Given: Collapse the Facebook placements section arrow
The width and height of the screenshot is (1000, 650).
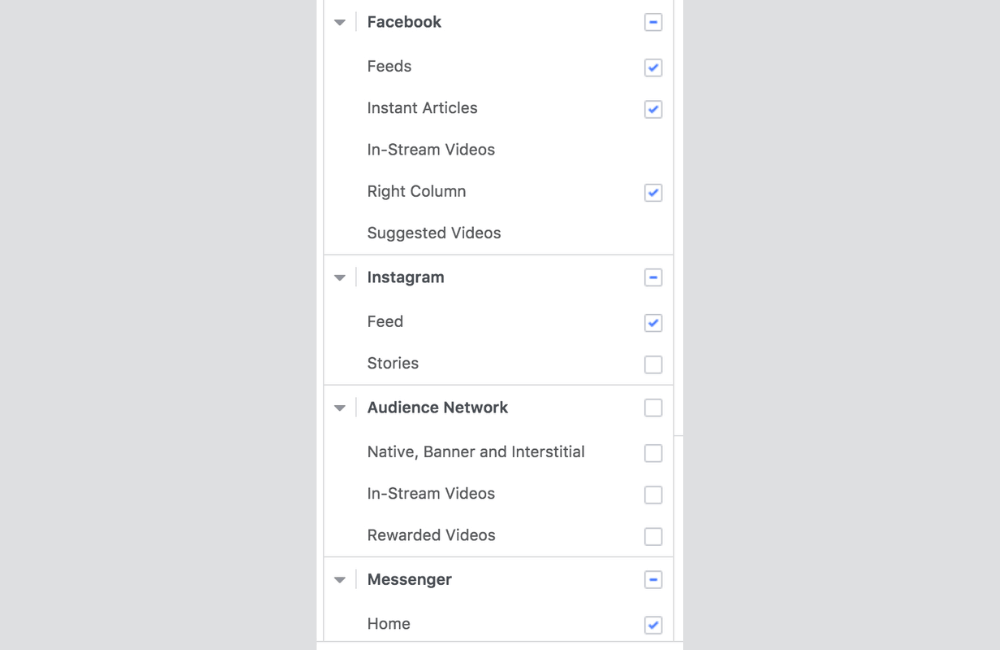Looking at the screenshot, I should (340, 22).
